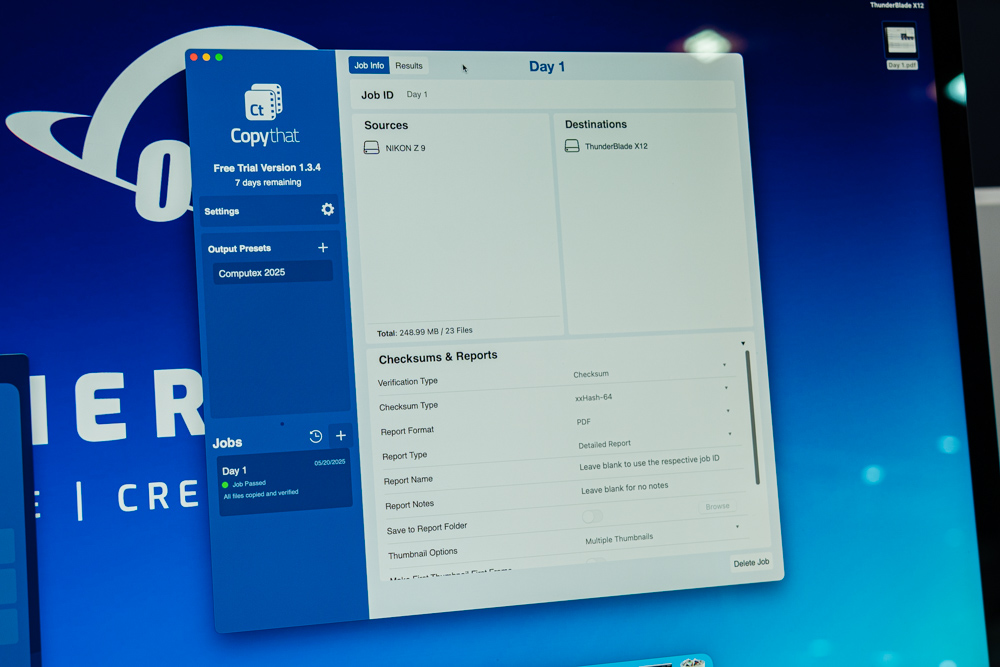This screenshot has height=667, width=1000.
Task: Click the Browse button
Action: 717,506
